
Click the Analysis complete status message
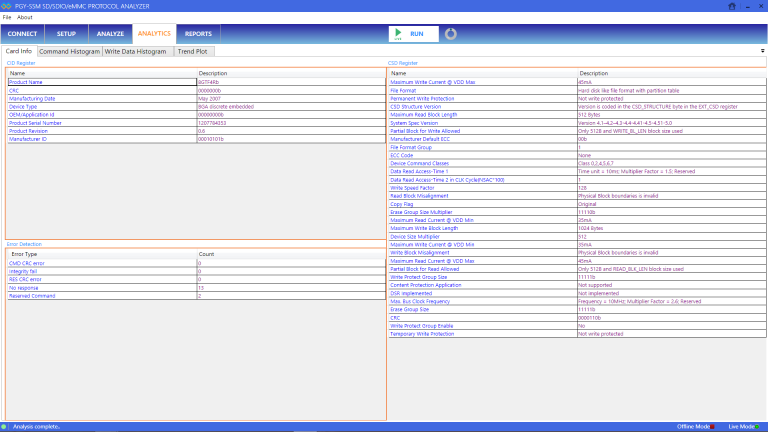click(36, 427)
